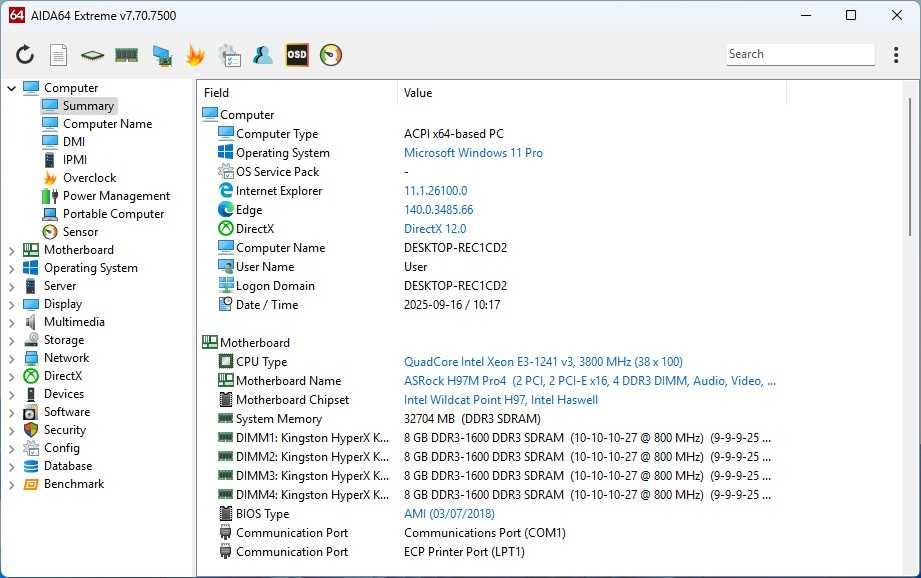This screenshot has width=921, height=578.
Task: Open the QuadCore Intel Xeon E3-1241 link
Action: pyautogui.click(x=543, y=362)
